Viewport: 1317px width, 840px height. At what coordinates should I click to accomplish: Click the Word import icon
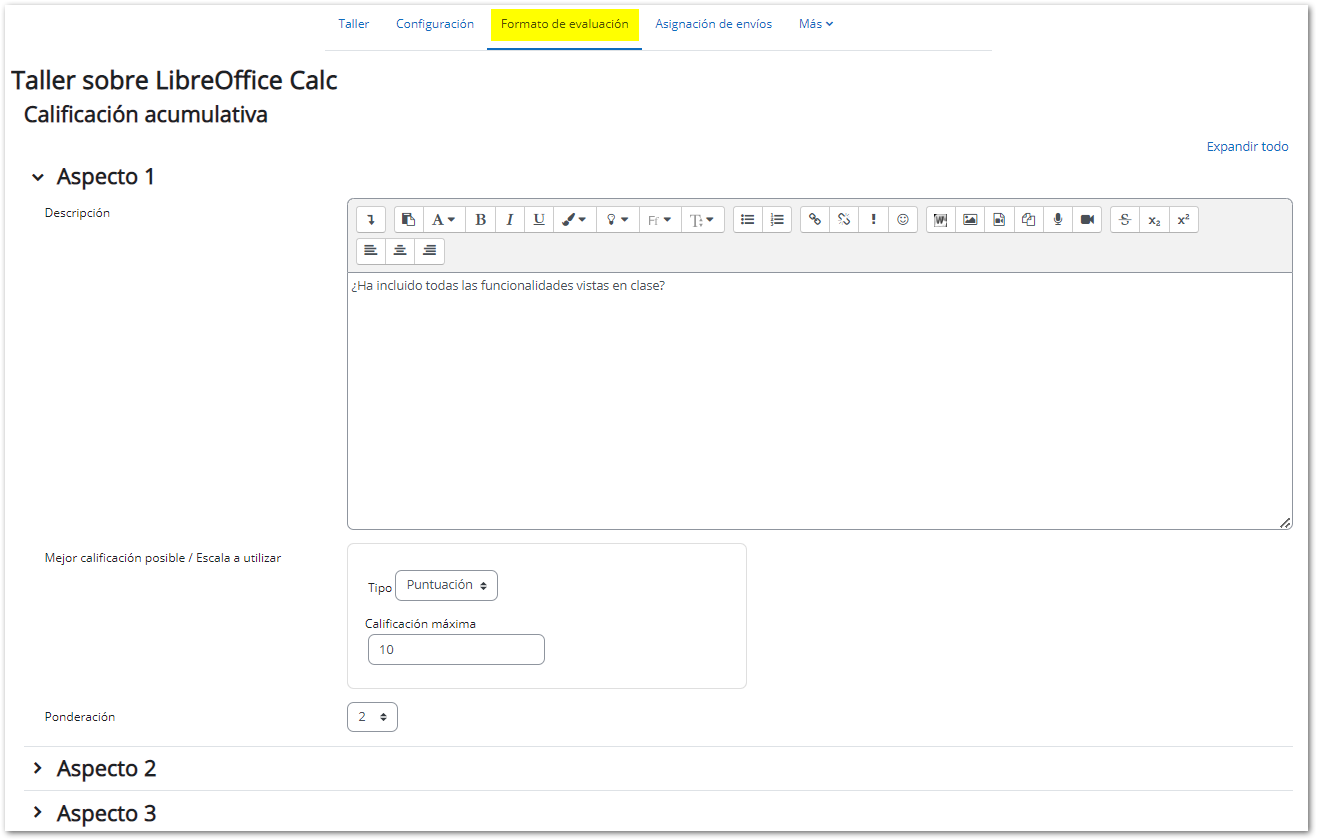[941, 220]
